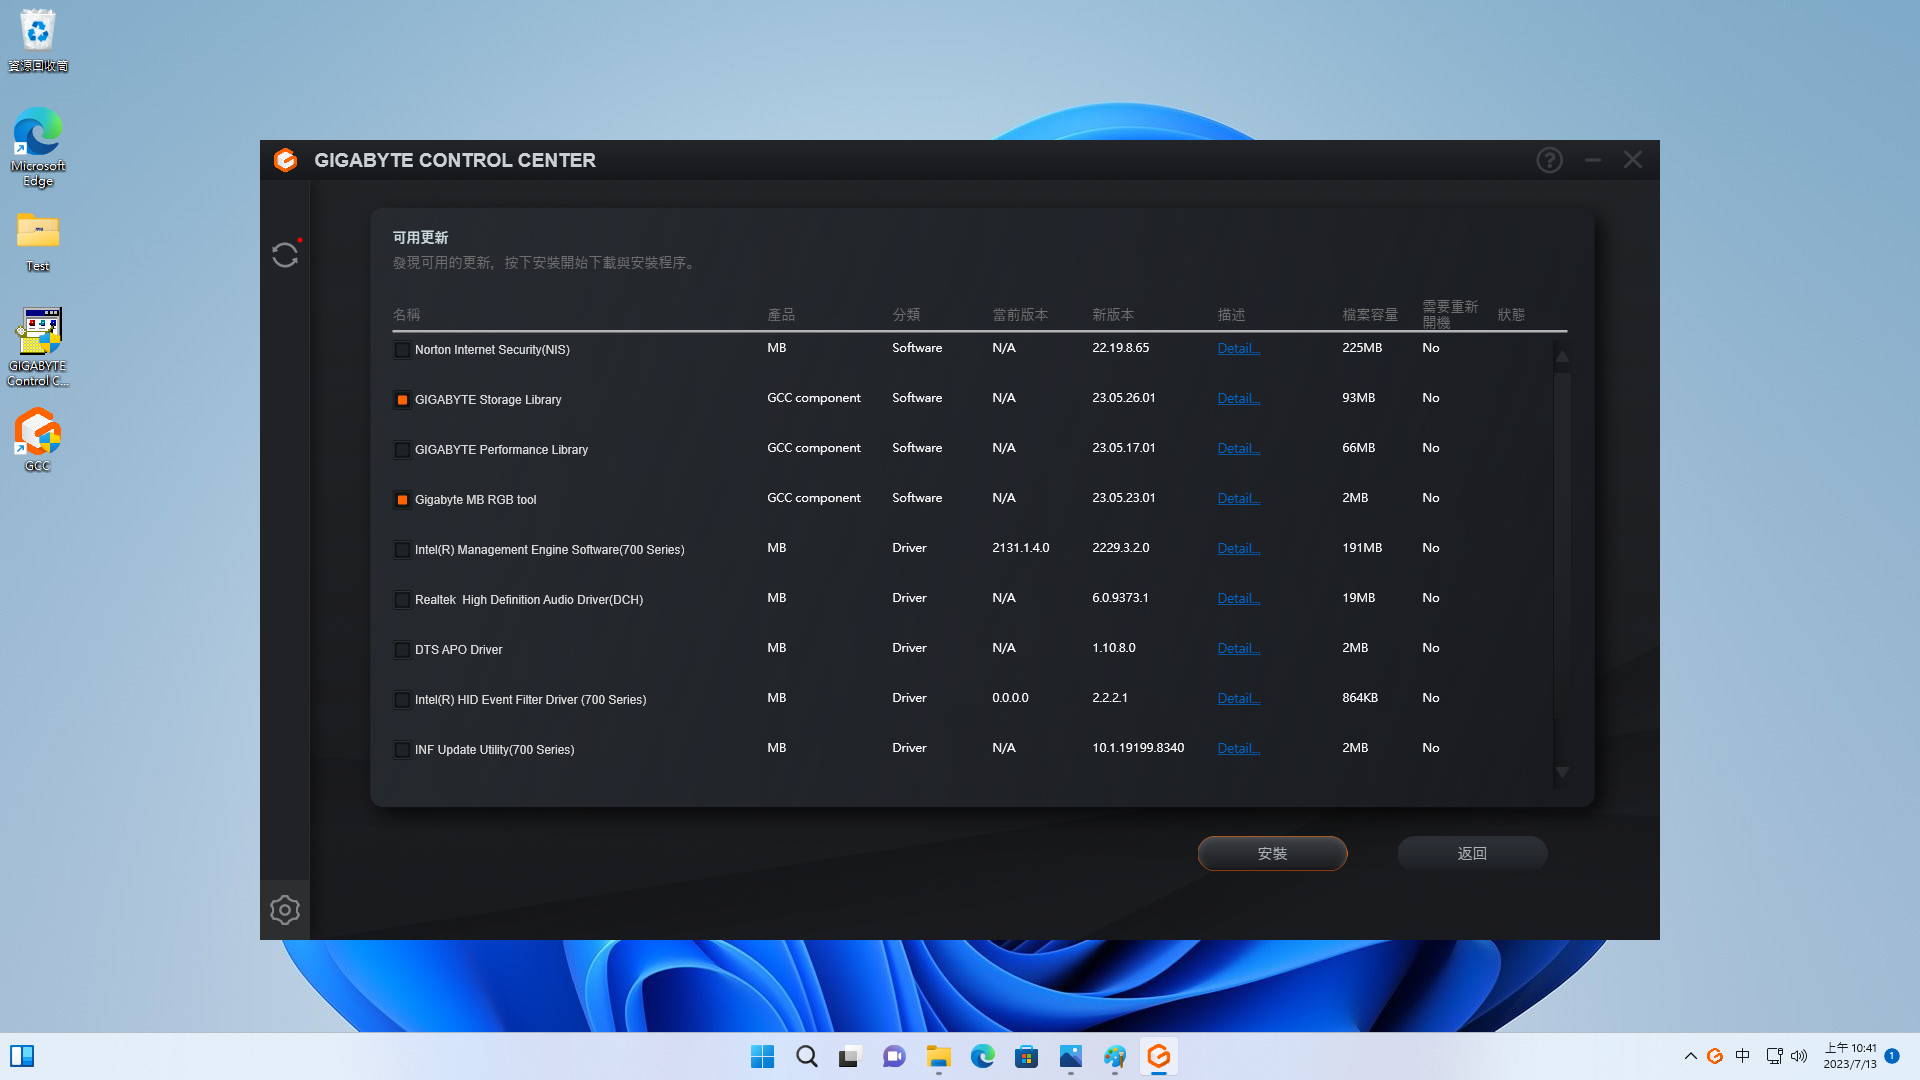Check Intel Management Engine Software checkbox
This screenshot has width=1920, height=1080.
coord(402,550)
